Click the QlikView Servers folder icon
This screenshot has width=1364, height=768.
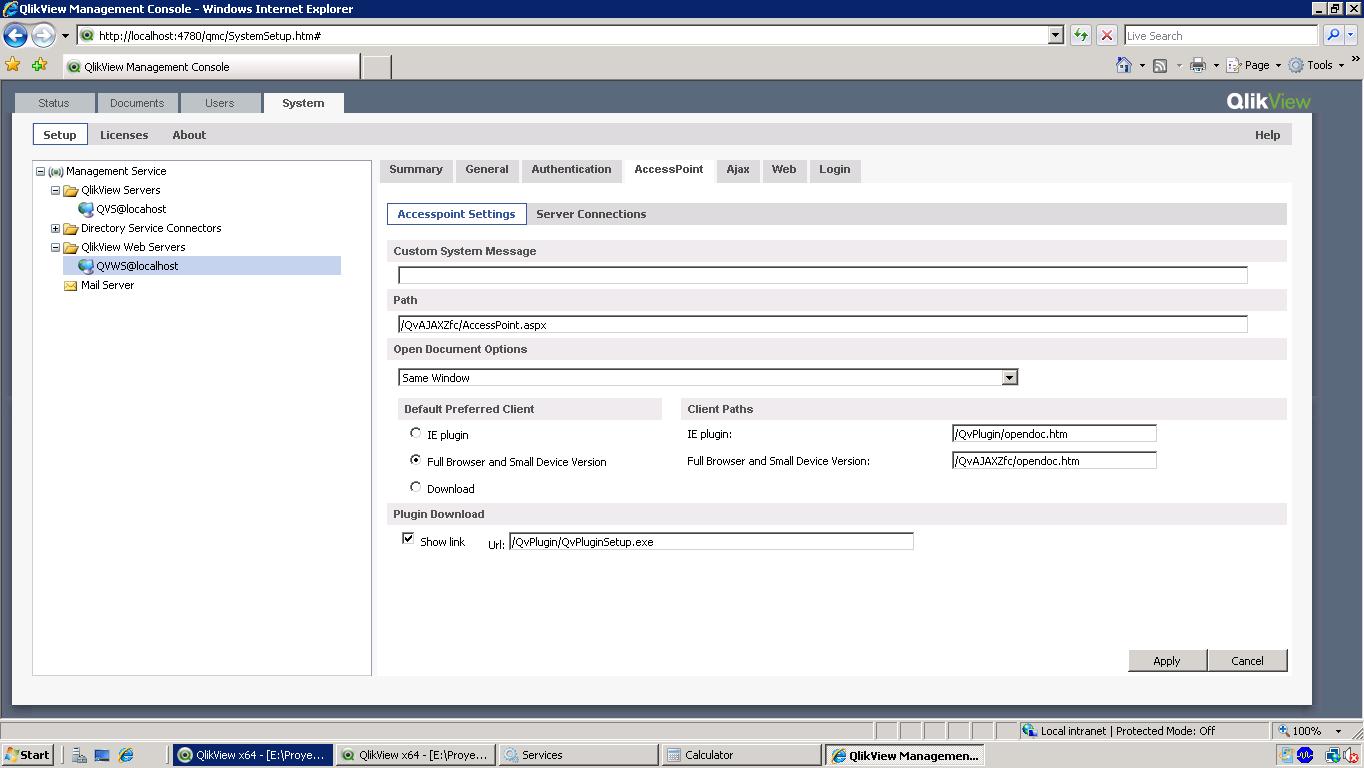click(x=71, y=190)
